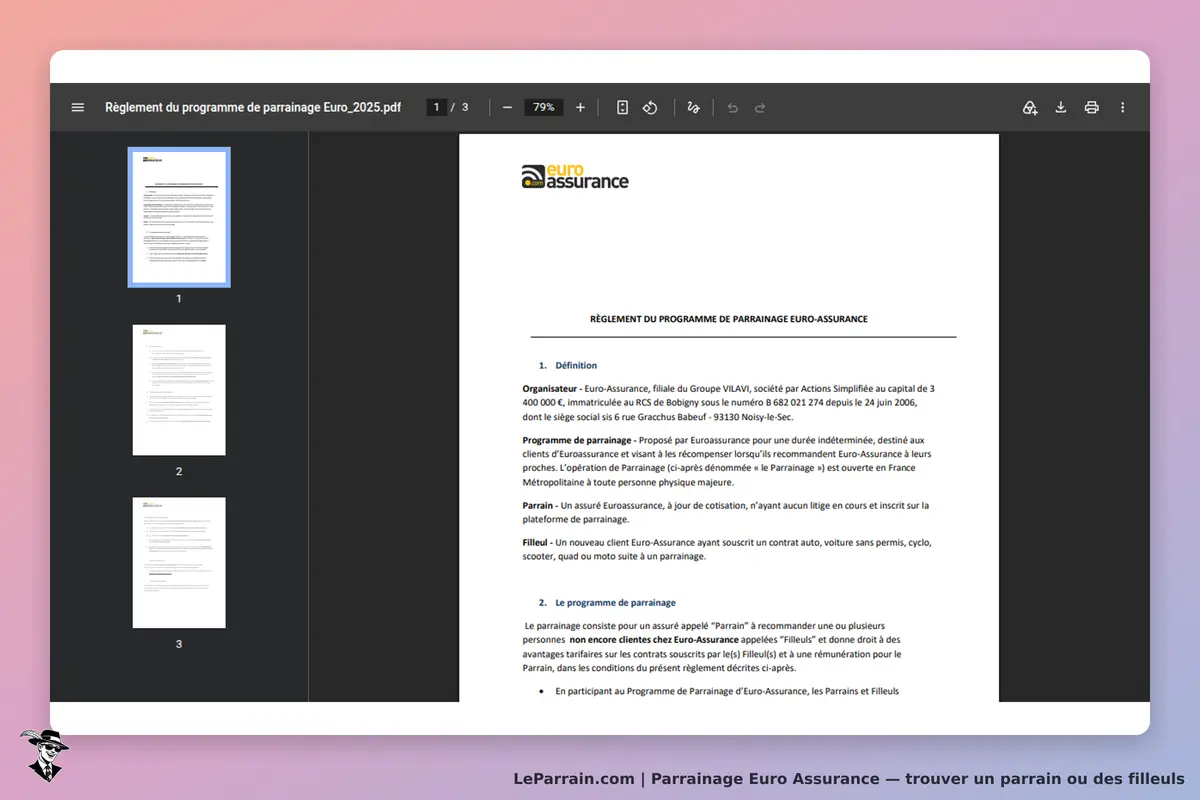
Task: Click the page number input field
Action: (436, 107)
